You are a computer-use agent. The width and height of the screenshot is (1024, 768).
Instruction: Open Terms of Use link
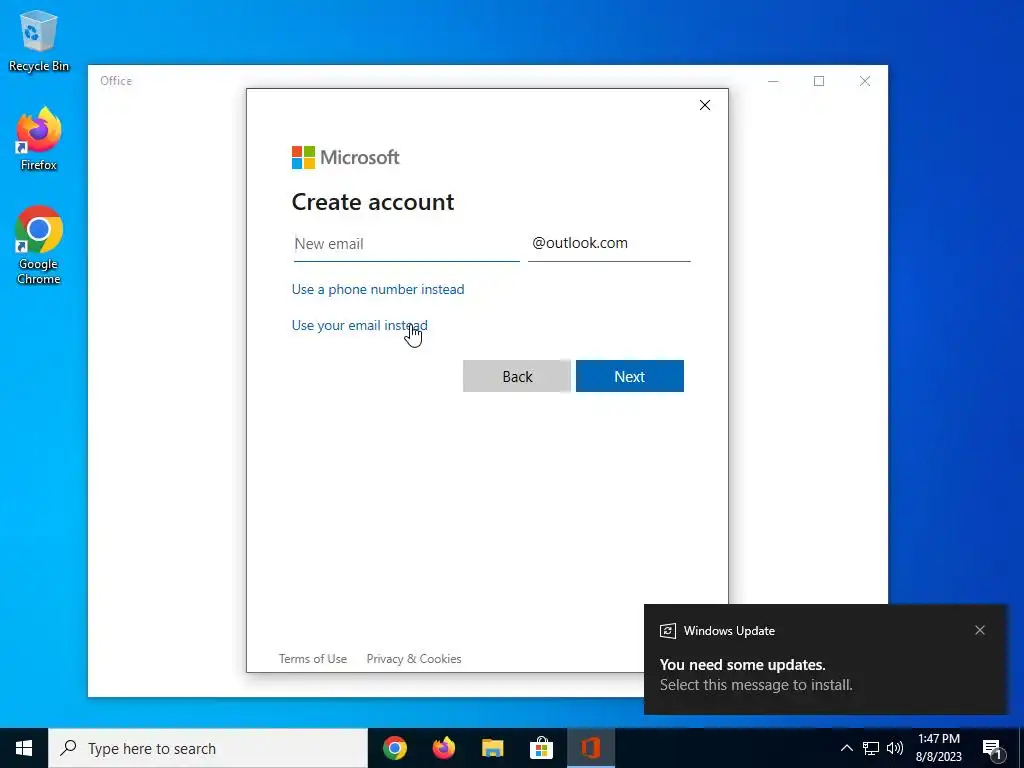(313, 659)
